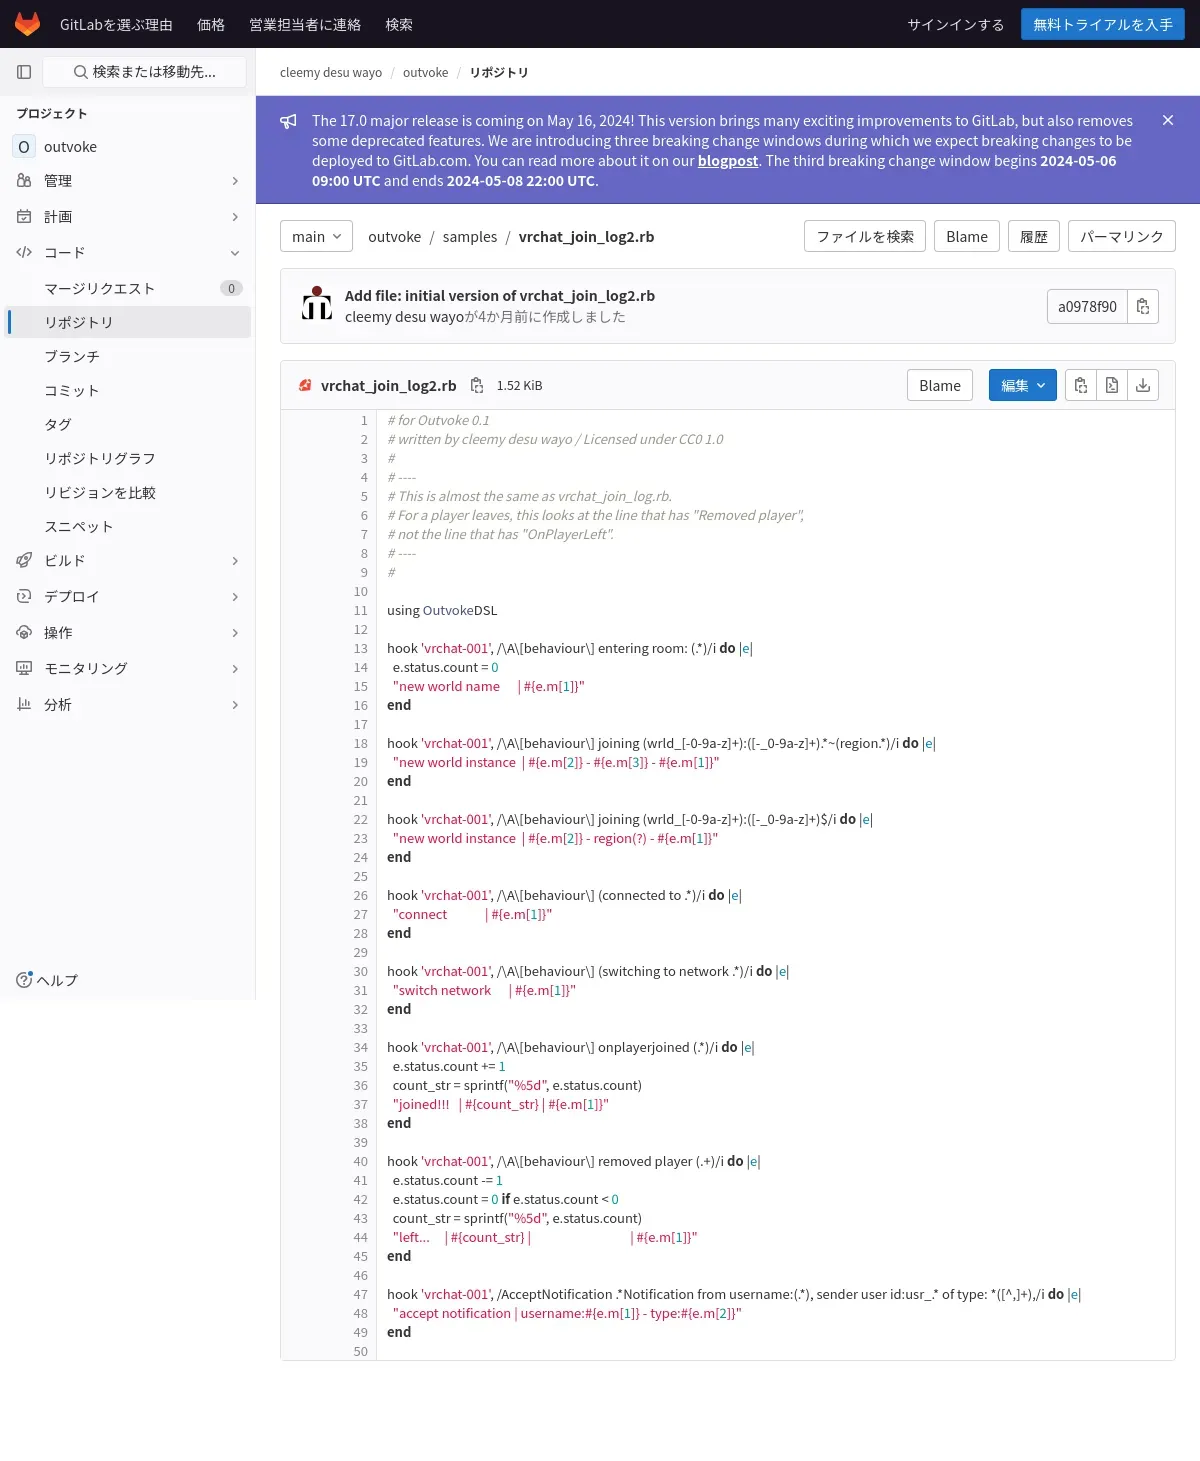Click outvoke in file path
The height and width of the screenshot is (1461, 1200).
pyautogui.click(x=394, y=237)
